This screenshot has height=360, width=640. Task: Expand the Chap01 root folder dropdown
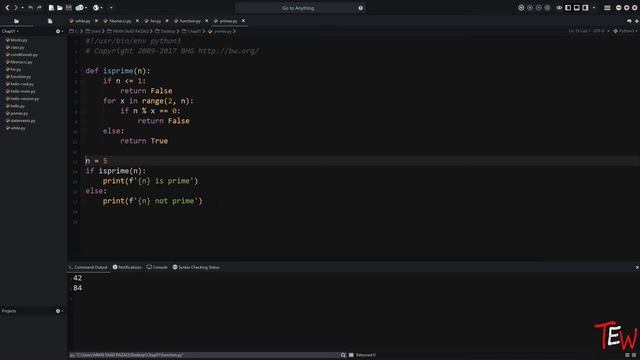click(10, 31)
